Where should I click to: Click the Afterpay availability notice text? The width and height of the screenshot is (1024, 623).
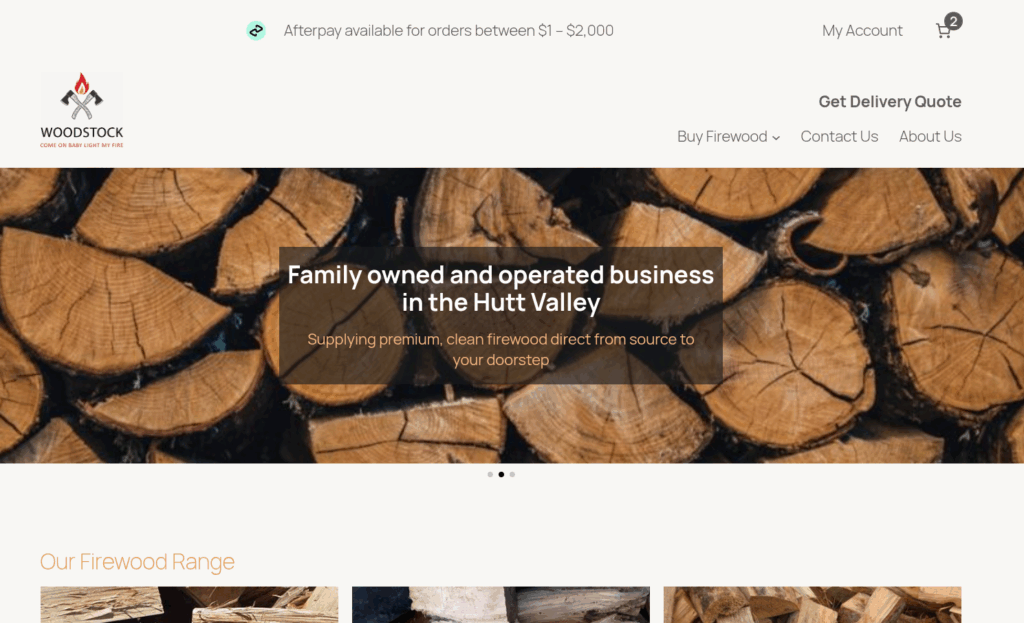click(449, 31)
